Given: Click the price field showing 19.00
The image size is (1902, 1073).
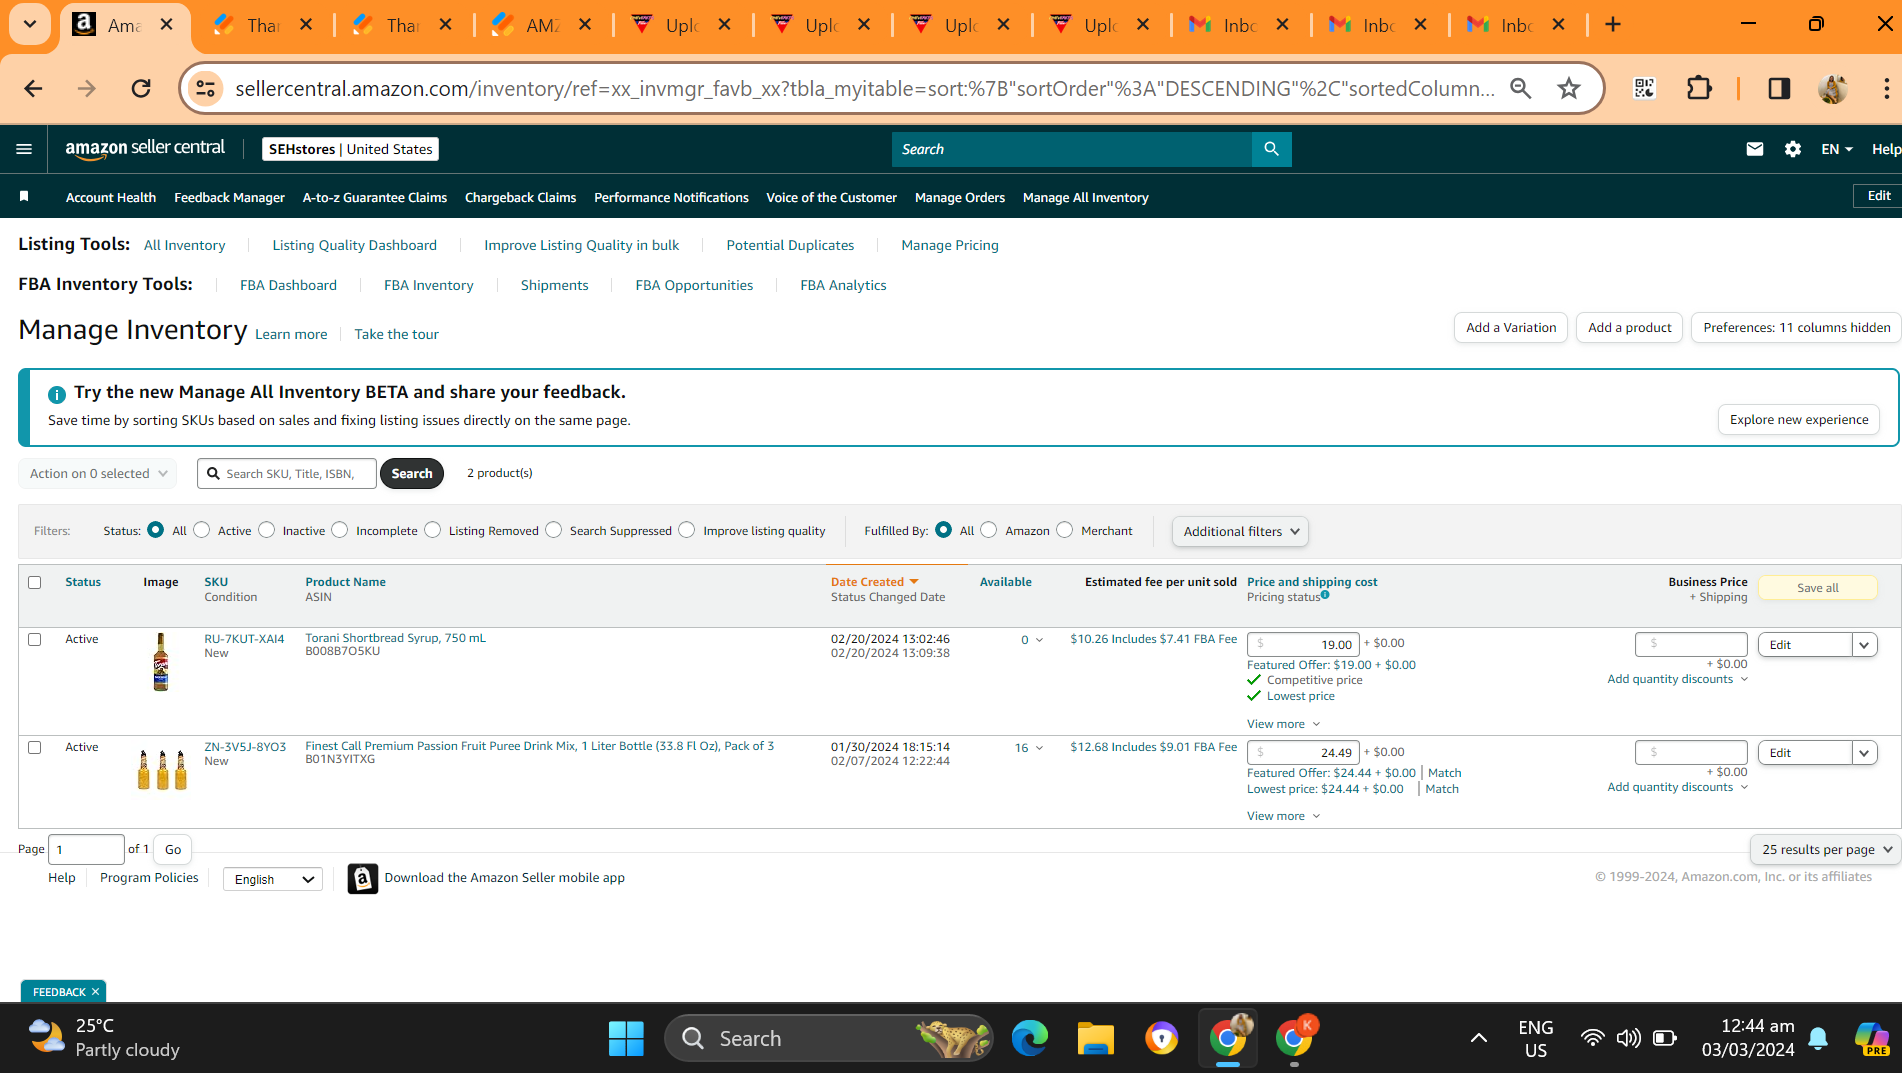Looking at the screenshot, I should pyautogui.click(x=1303, y=644).
